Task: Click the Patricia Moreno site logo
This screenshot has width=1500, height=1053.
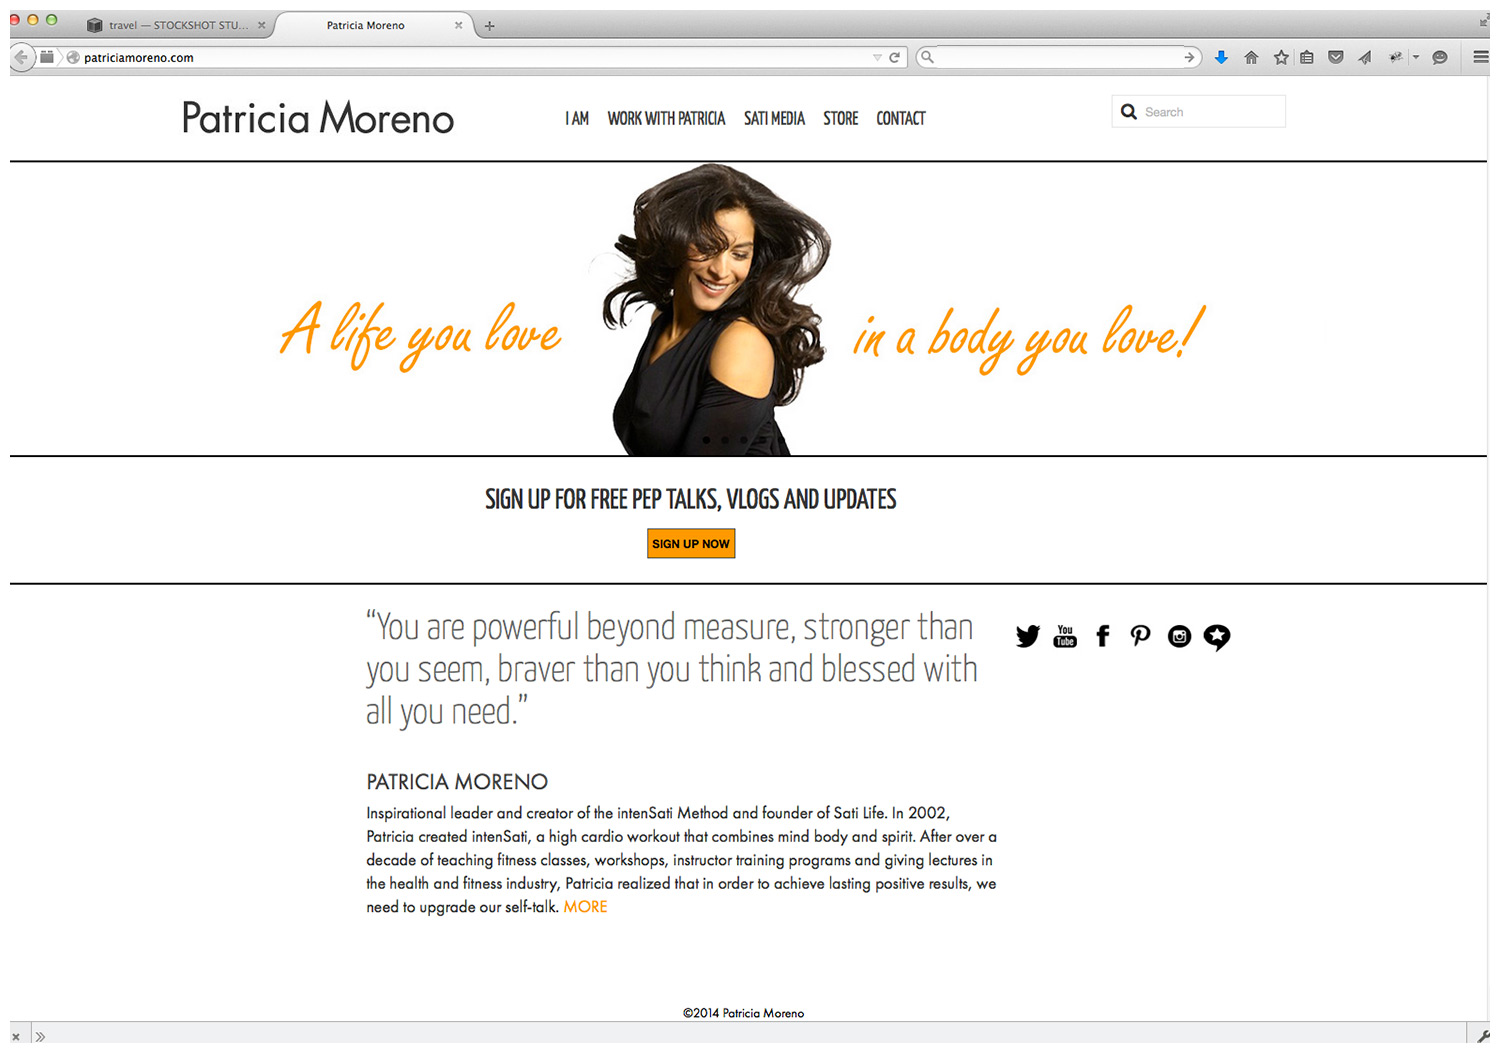Action: point(318,118)
